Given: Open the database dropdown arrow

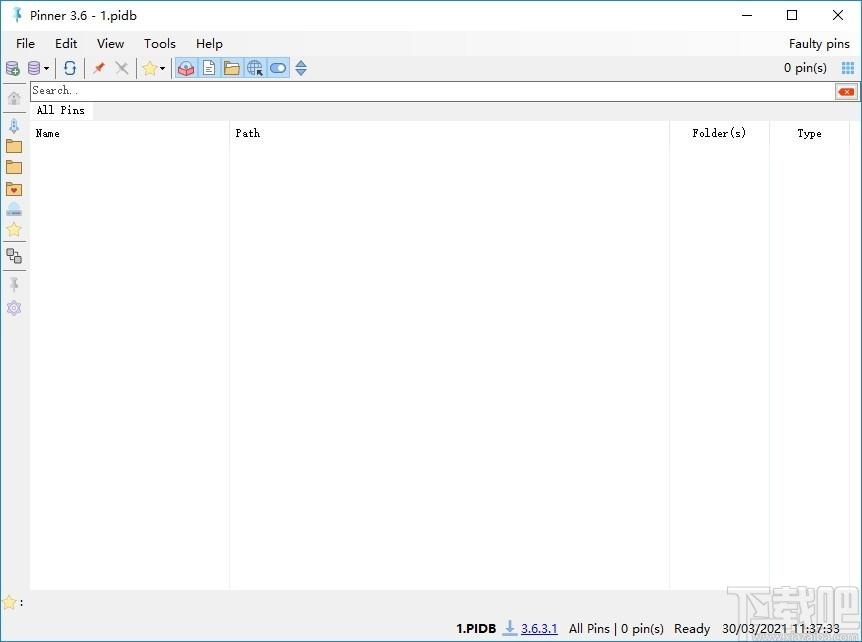Looking at the screenshot, I should pyautogui.click(x=46, y=69).
